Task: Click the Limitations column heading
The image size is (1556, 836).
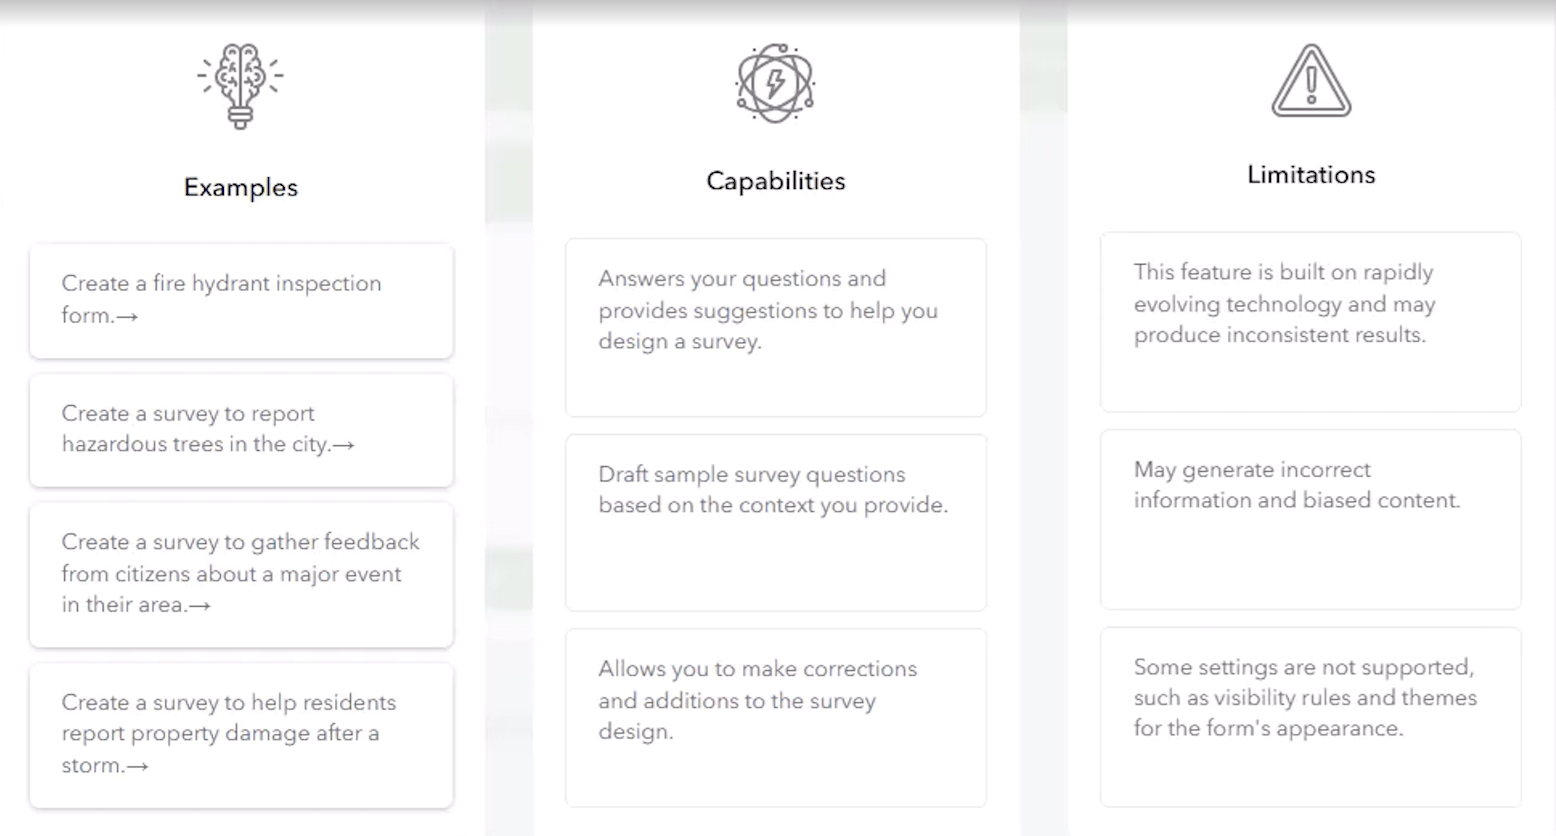Action: [x=1311, y=175]
